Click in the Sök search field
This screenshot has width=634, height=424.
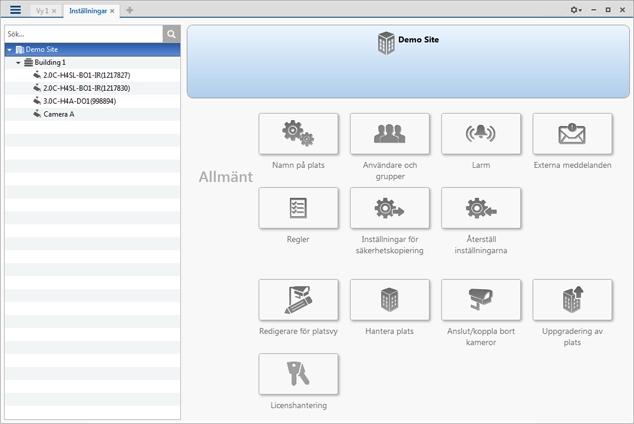pos(84,34)
